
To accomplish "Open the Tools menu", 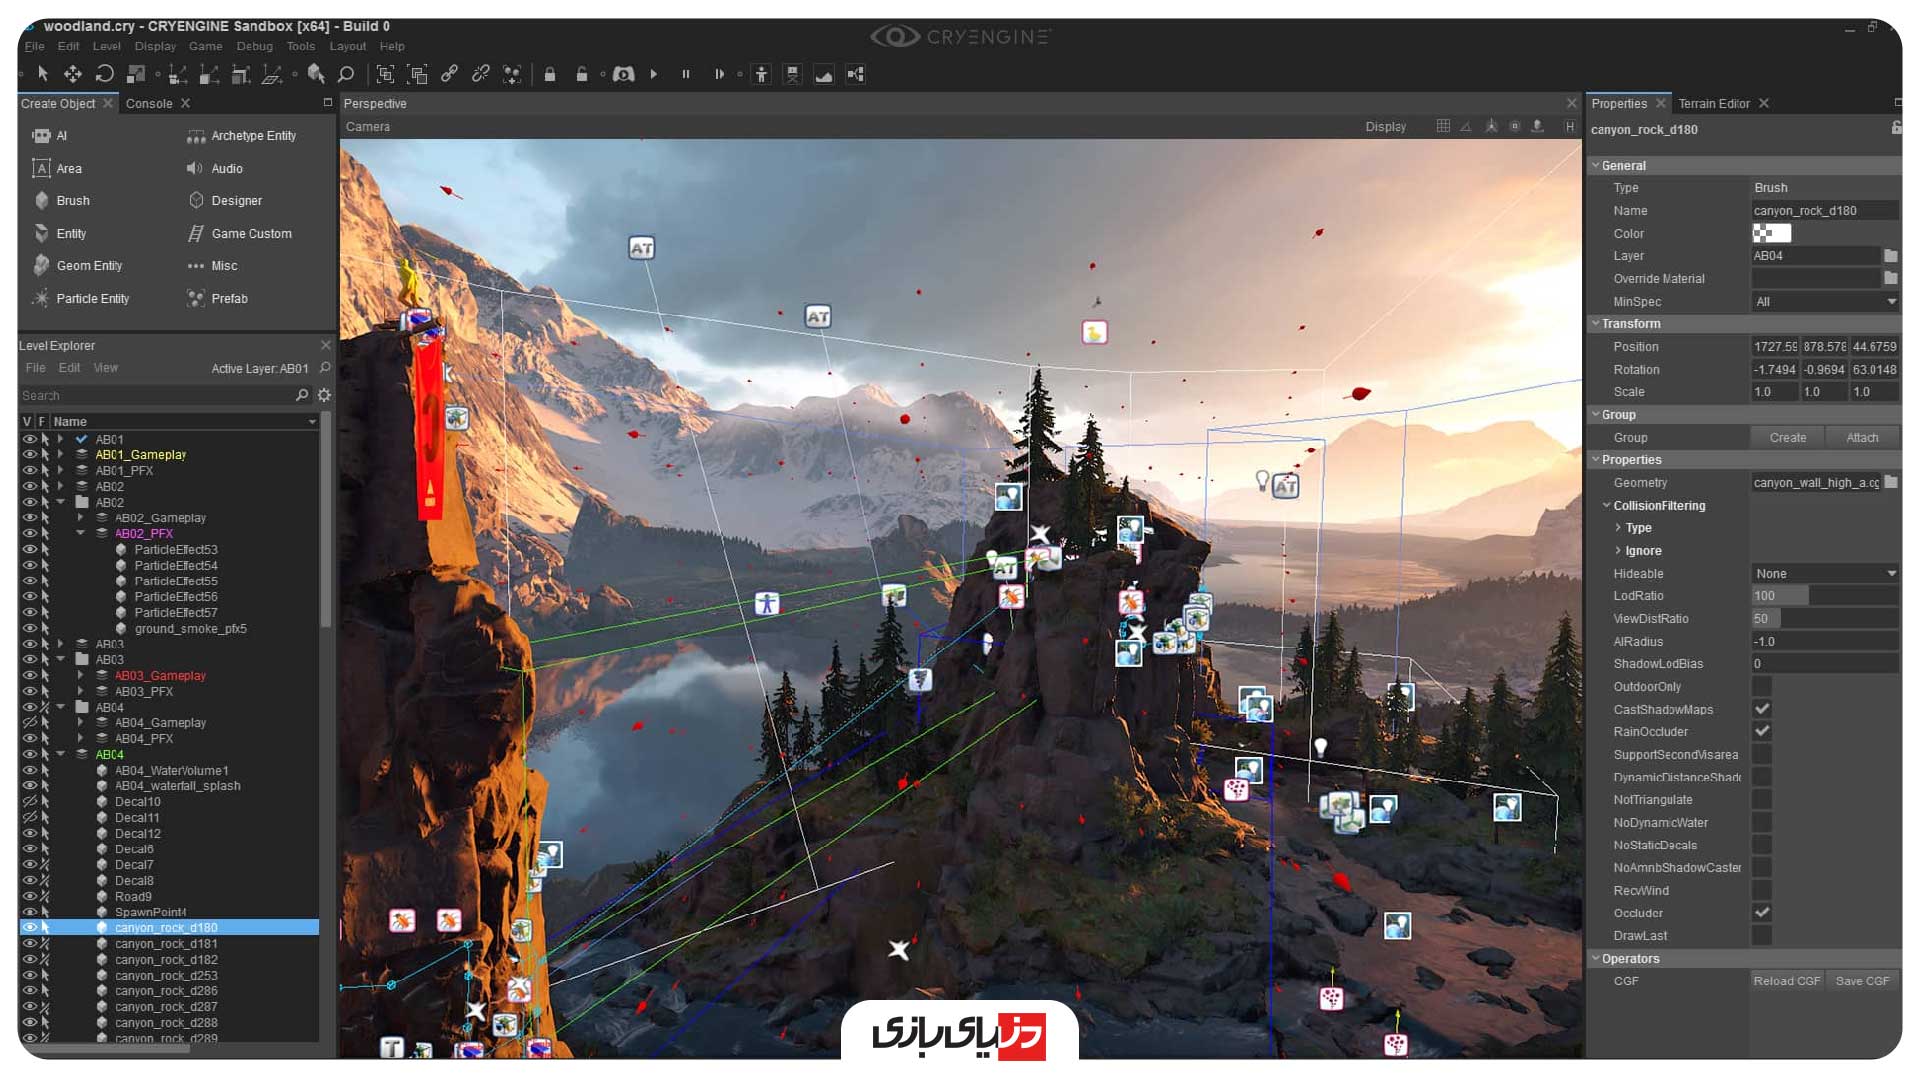I will 300,46.
